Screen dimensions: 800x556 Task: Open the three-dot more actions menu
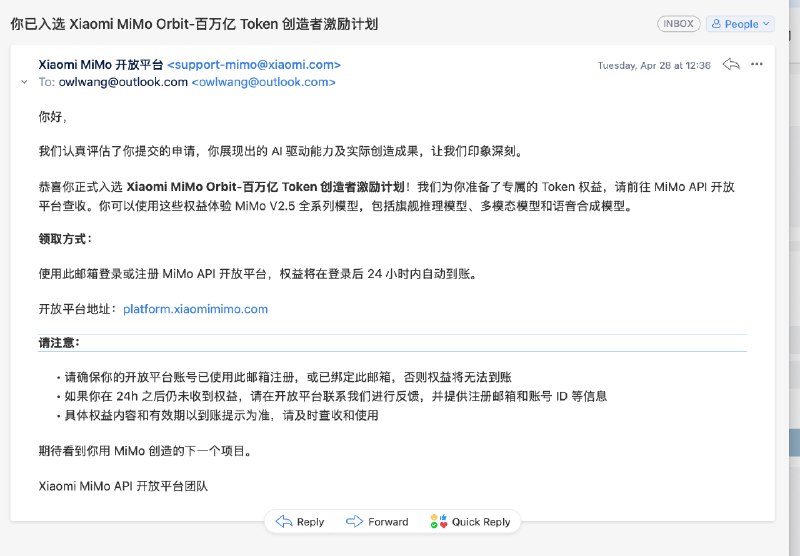coord(757,64)
